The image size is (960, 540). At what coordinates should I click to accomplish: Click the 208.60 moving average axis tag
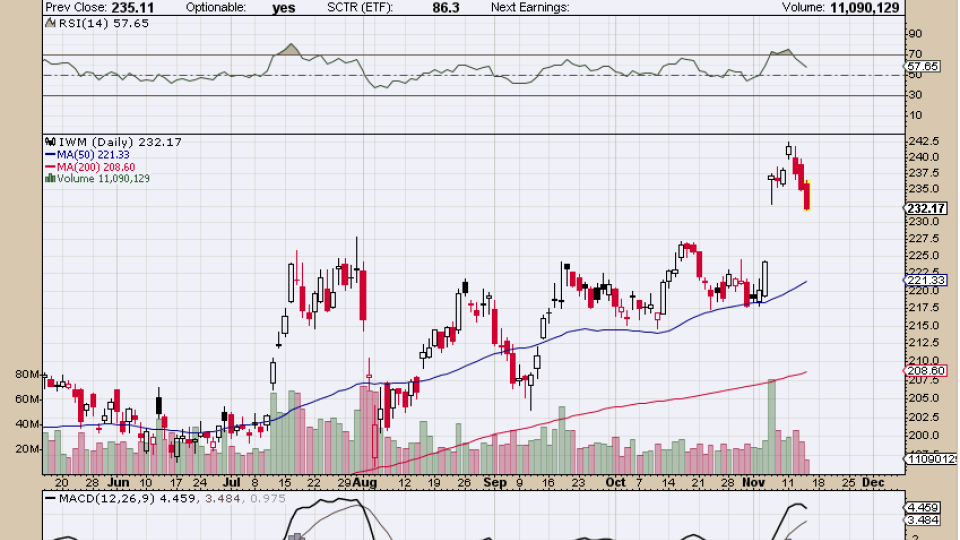[x=925, y=371]
